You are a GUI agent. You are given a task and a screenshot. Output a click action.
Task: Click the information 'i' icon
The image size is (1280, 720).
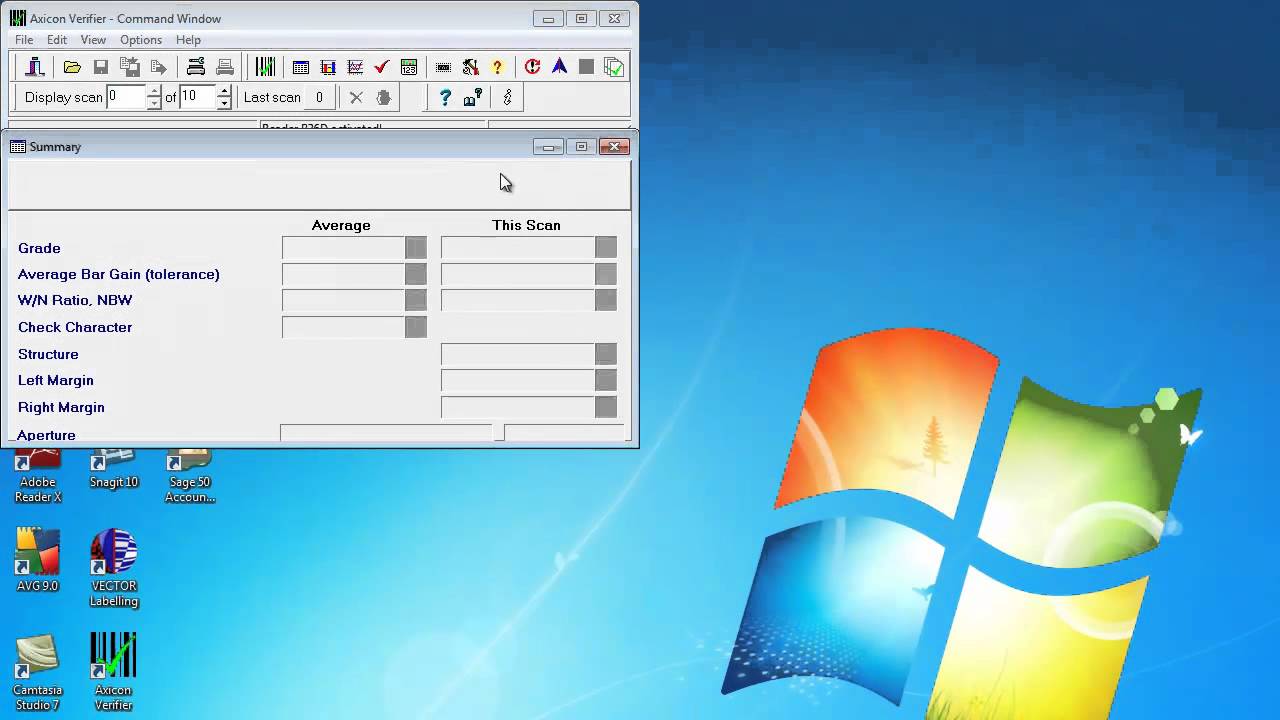[507, 97]
